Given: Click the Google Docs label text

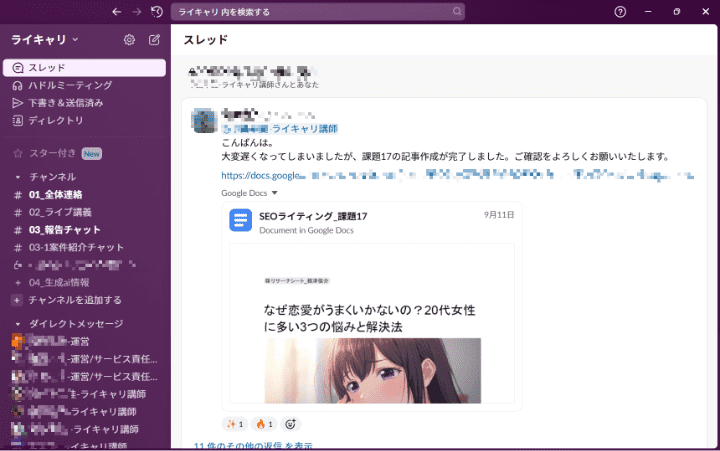Looking at the screenshot, I should 244,193.
